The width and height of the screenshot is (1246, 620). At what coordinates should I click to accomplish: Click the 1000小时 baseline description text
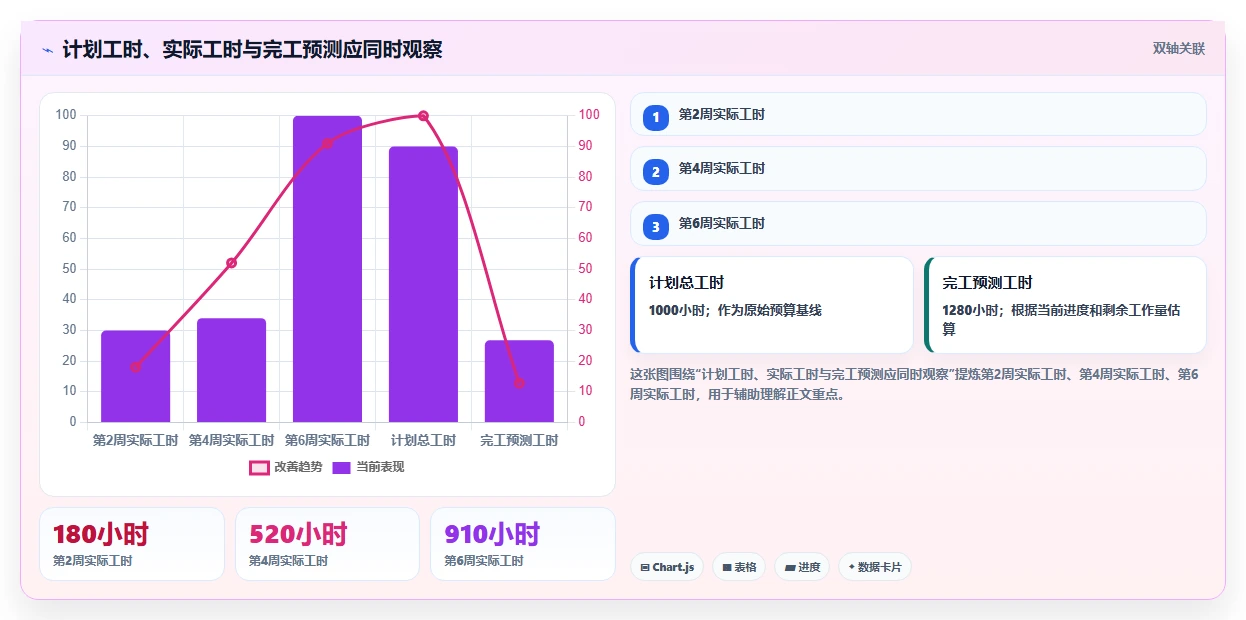[x=735, y=311]
